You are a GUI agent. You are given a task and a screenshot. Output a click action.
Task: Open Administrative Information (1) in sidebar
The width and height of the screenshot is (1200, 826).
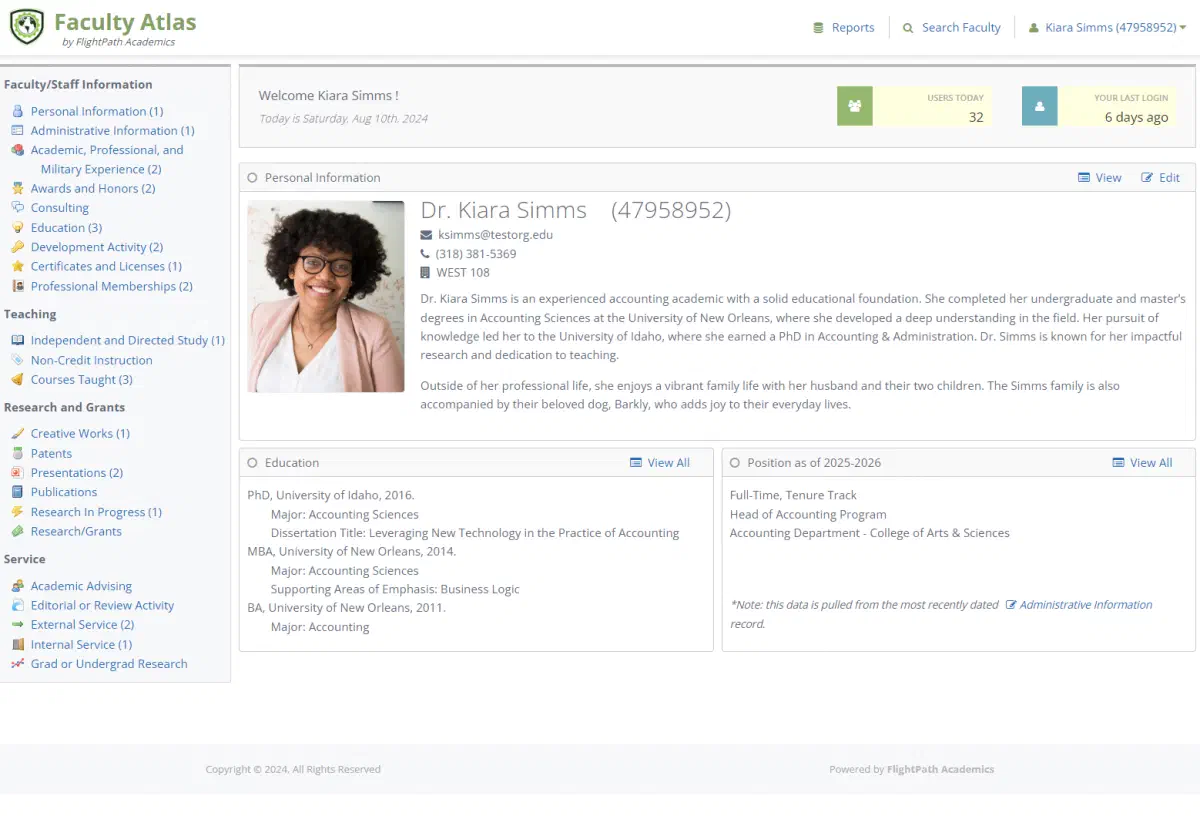(x=113, y=130)
